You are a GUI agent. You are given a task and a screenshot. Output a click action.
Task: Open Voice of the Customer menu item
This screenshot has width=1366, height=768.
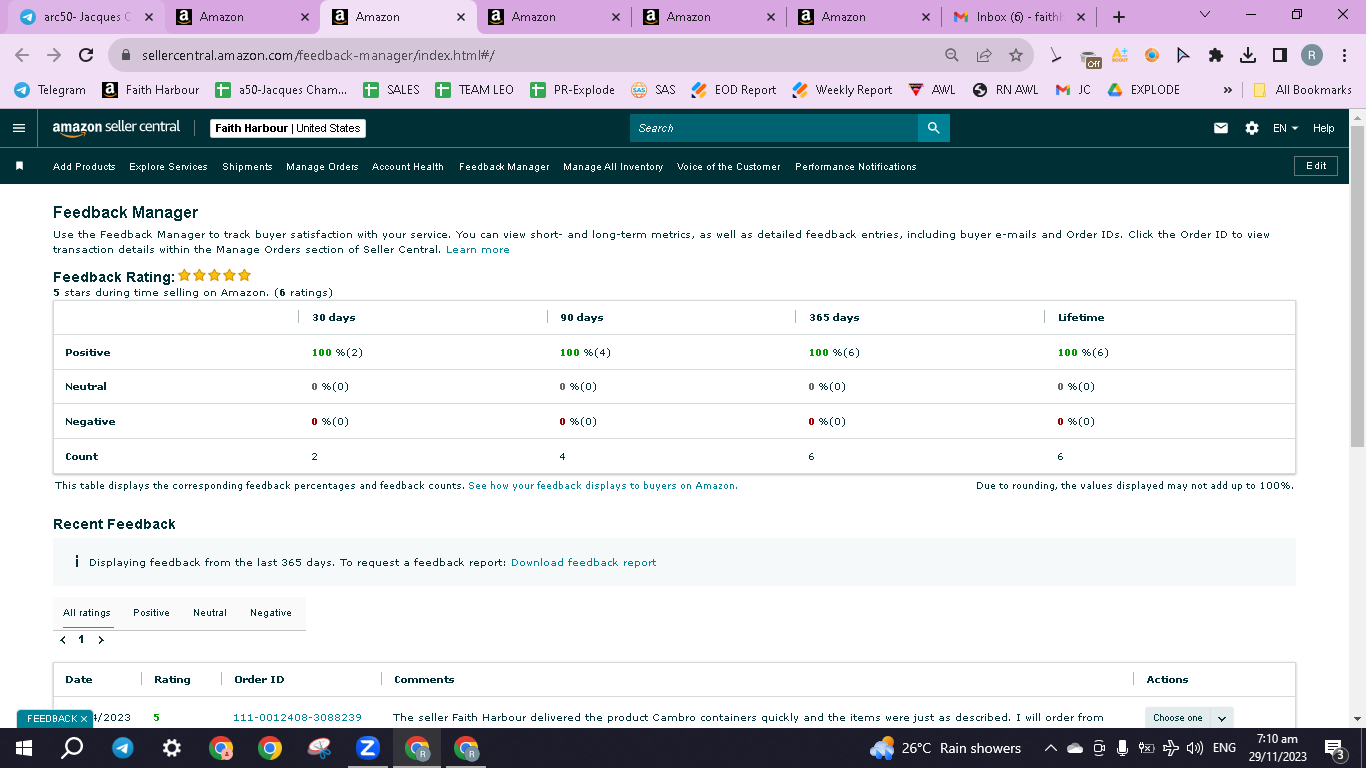click(729, 167)
